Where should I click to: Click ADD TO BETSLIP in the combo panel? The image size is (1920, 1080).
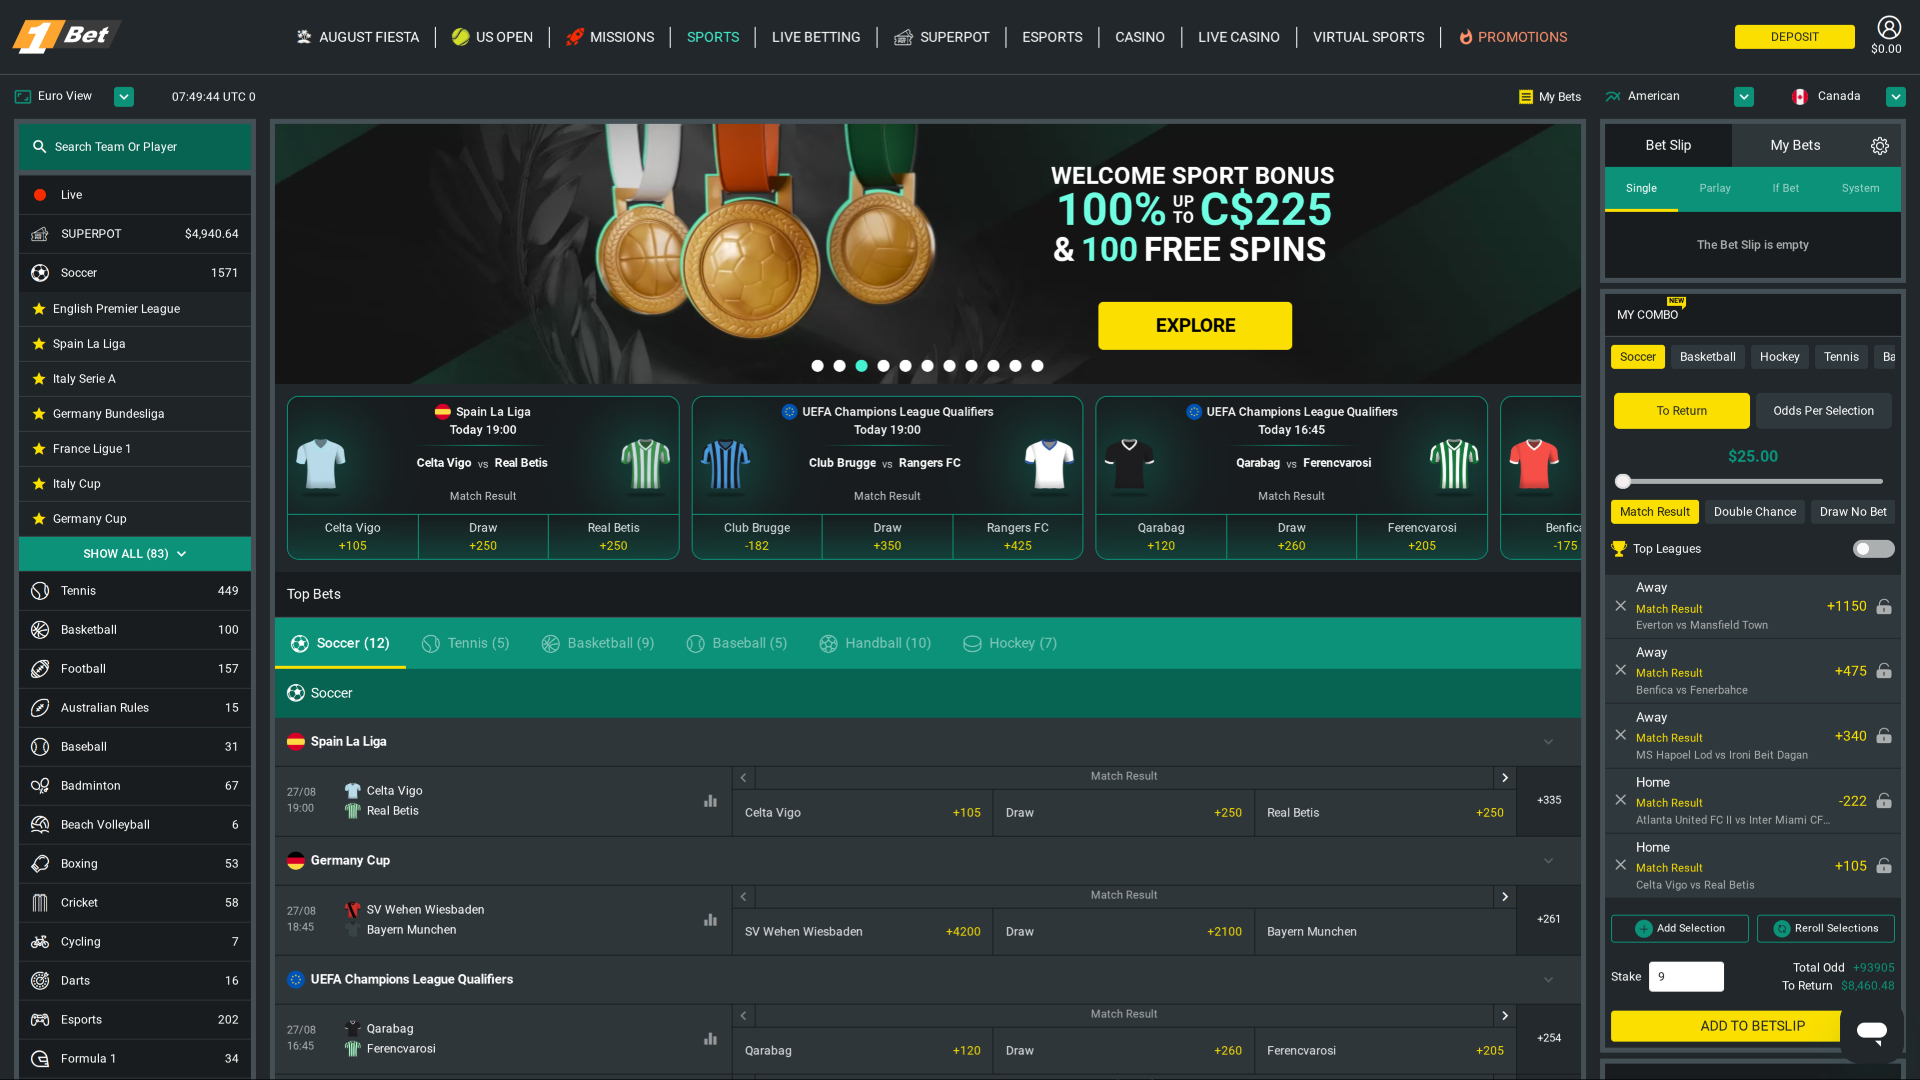coord(1752,1026)
